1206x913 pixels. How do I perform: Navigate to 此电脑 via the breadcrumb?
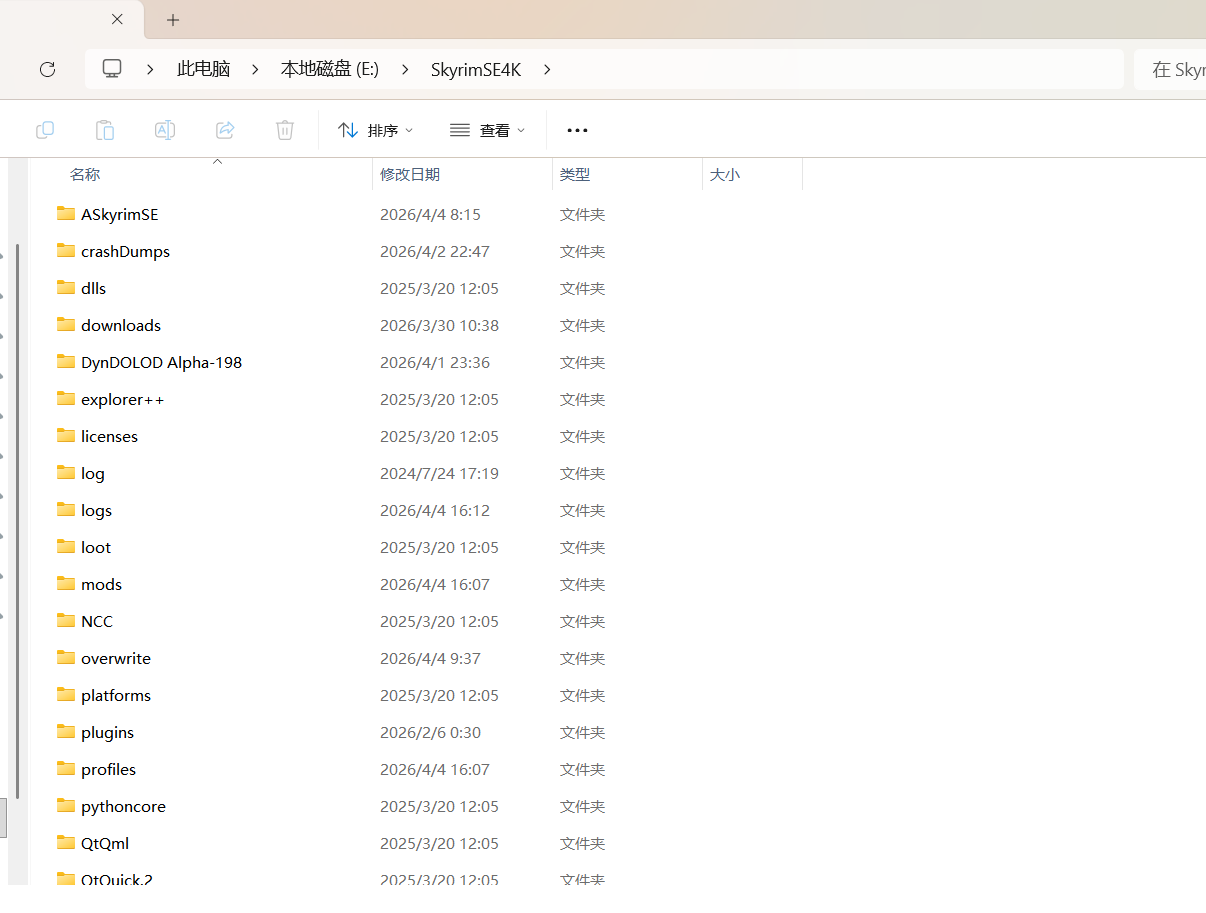click(x=203, y=68)
